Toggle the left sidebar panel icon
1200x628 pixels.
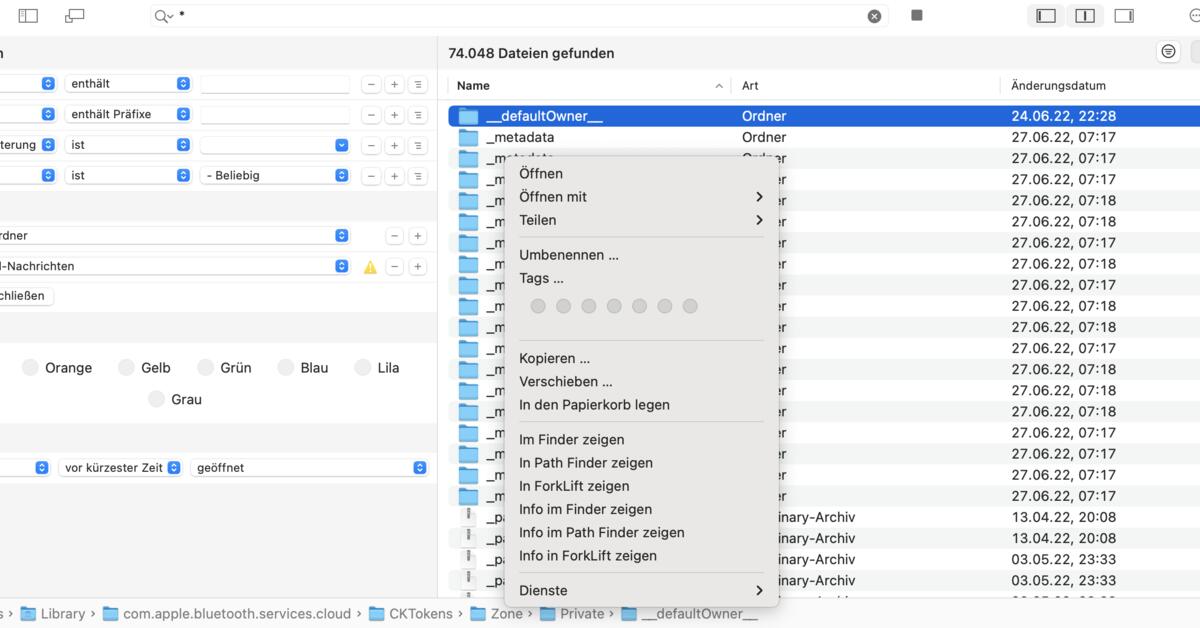[x=1046, y=16]
